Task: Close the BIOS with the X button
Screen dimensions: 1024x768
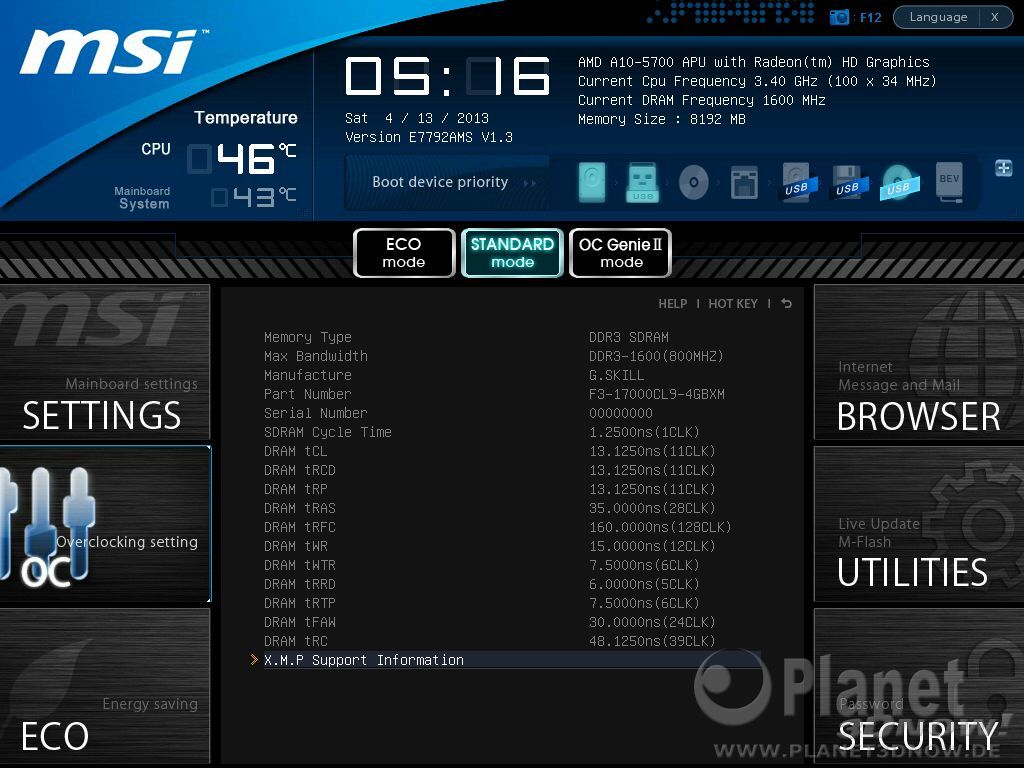Action: (995, 17)
